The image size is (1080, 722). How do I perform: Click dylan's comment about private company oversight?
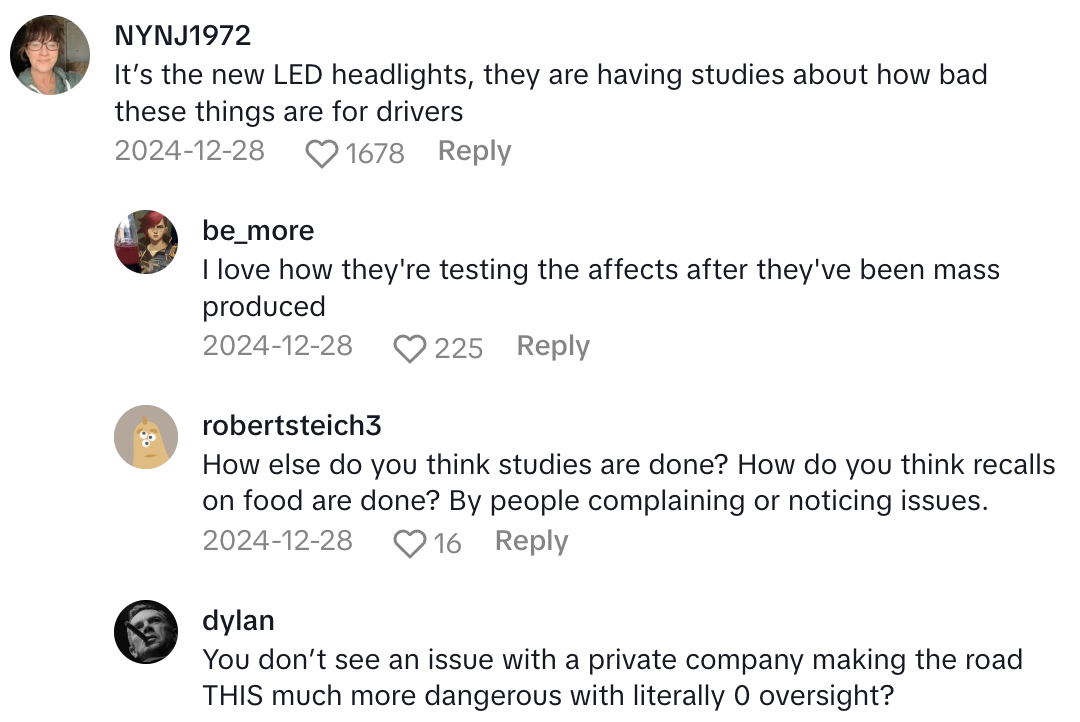pos(612,678)
